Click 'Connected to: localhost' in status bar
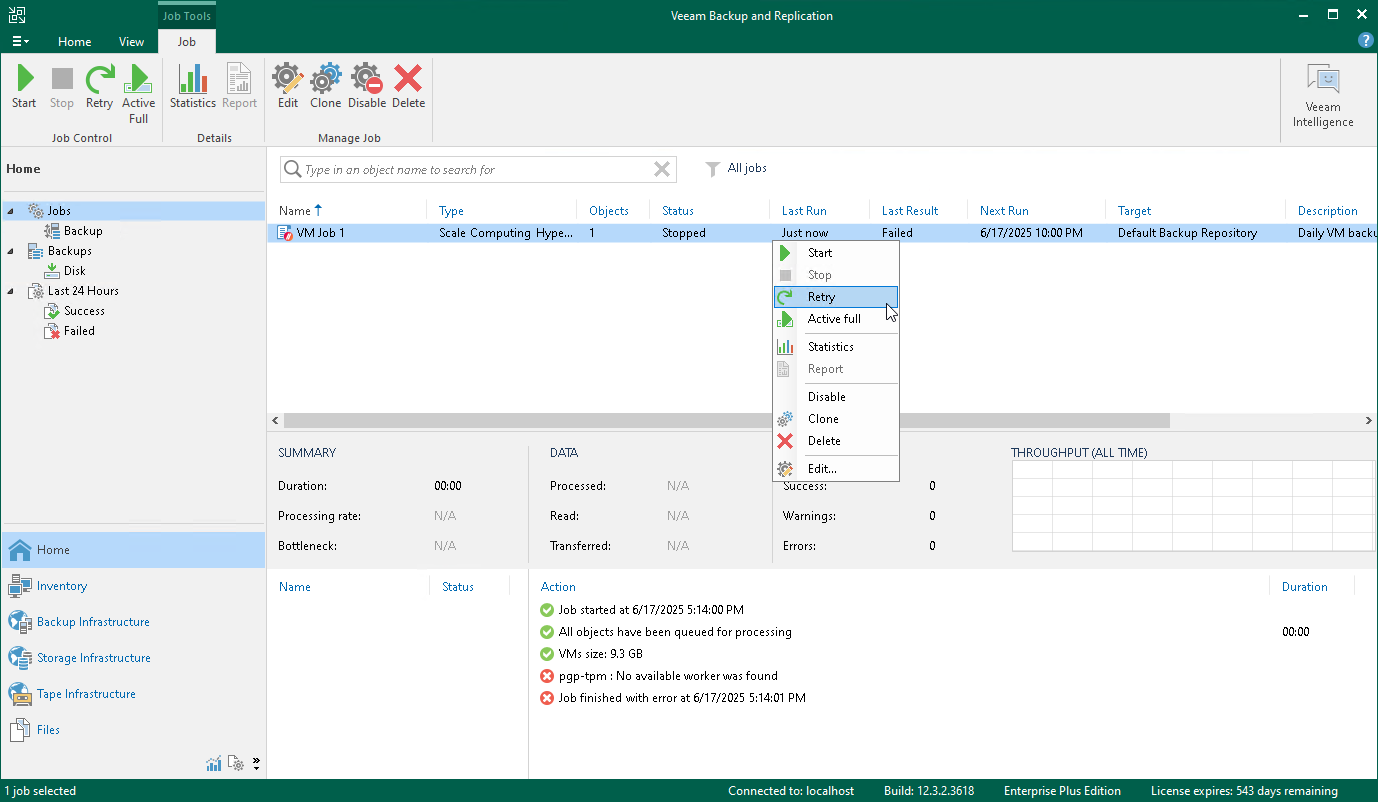The width and height of the screenshot is (1378, 802). (x=791, y=791)
